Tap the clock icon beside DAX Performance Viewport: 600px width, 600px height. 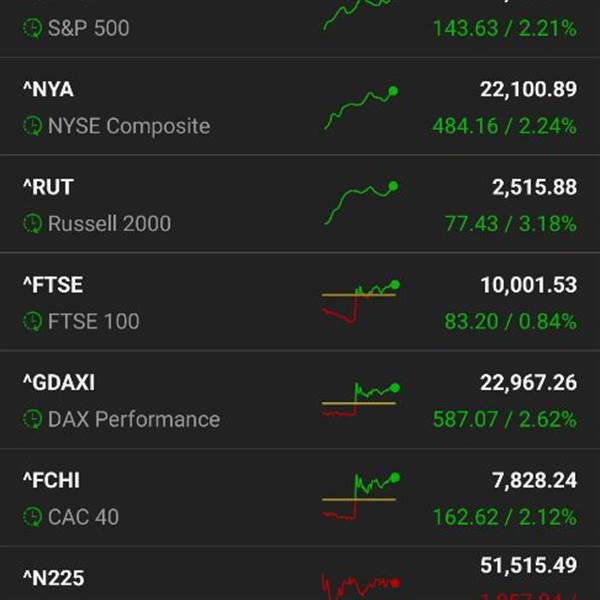33,419
